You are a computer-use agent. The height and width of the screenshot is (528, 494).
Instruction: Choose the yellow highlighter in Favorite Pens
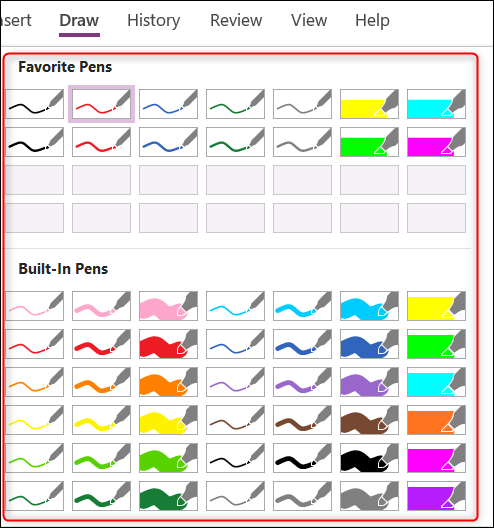(369, 104)
